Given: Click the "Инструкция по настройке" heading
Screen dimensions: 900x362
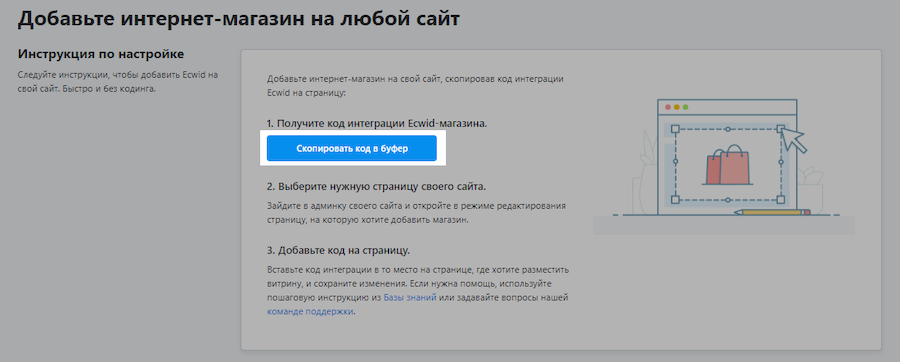Looking at the screenshot, I should [x=101, y=55].
